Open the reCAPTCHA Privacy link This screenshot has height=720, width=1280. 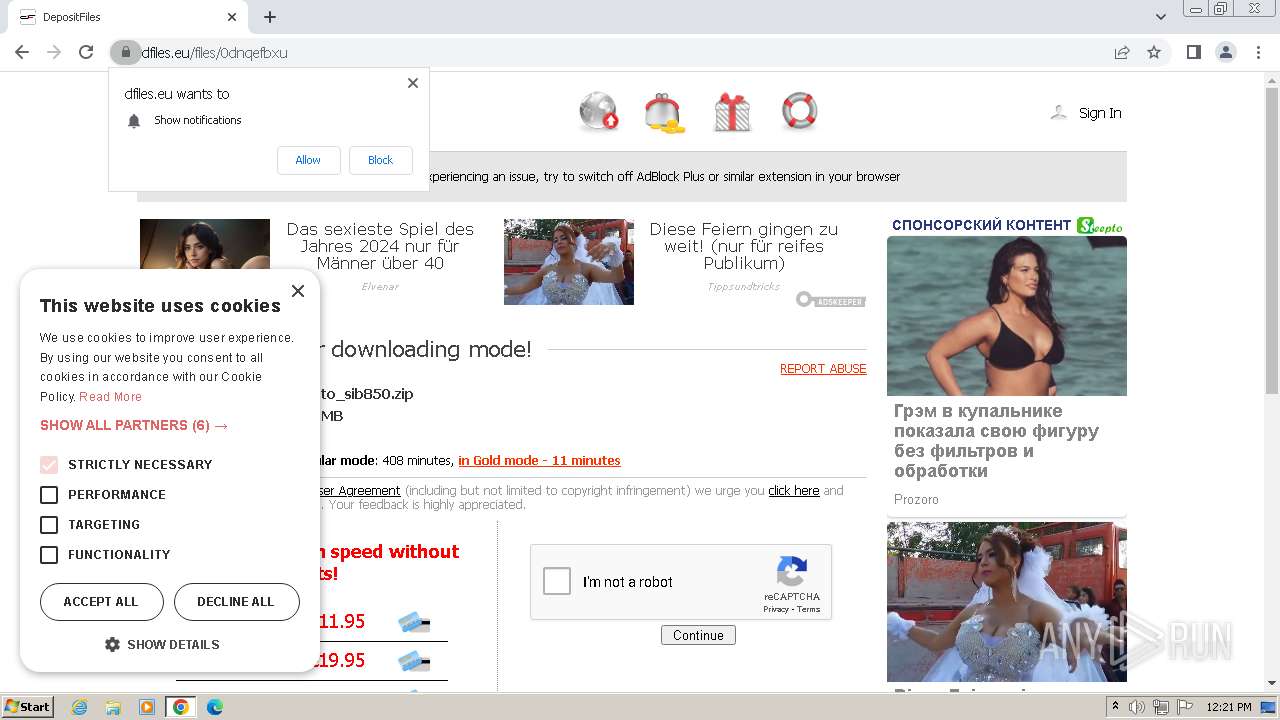776,609
